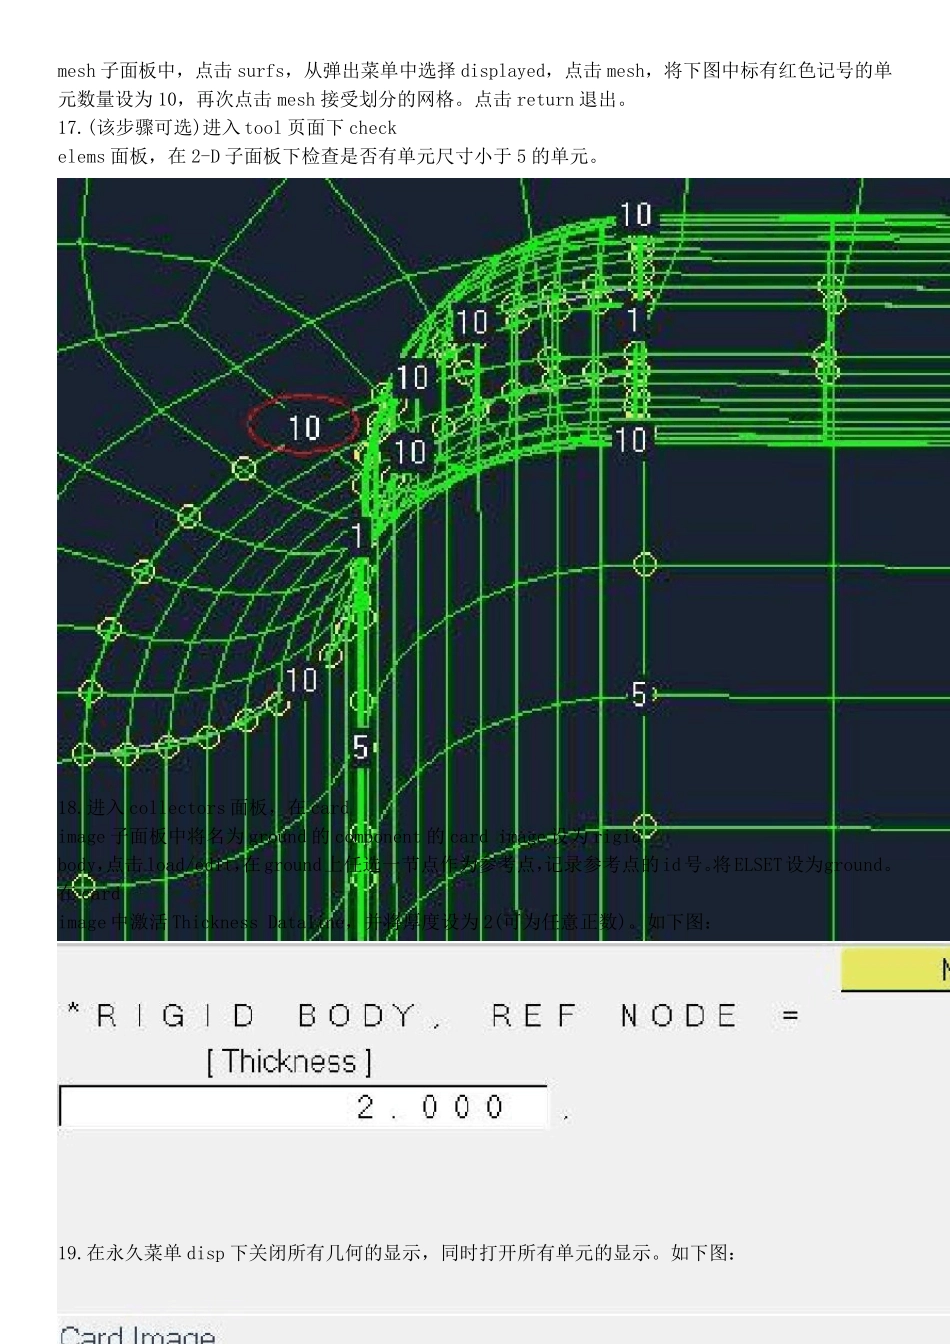Click the 10 label left of topmost 1
Viewport: 950px width, 1344px height.
472,322
